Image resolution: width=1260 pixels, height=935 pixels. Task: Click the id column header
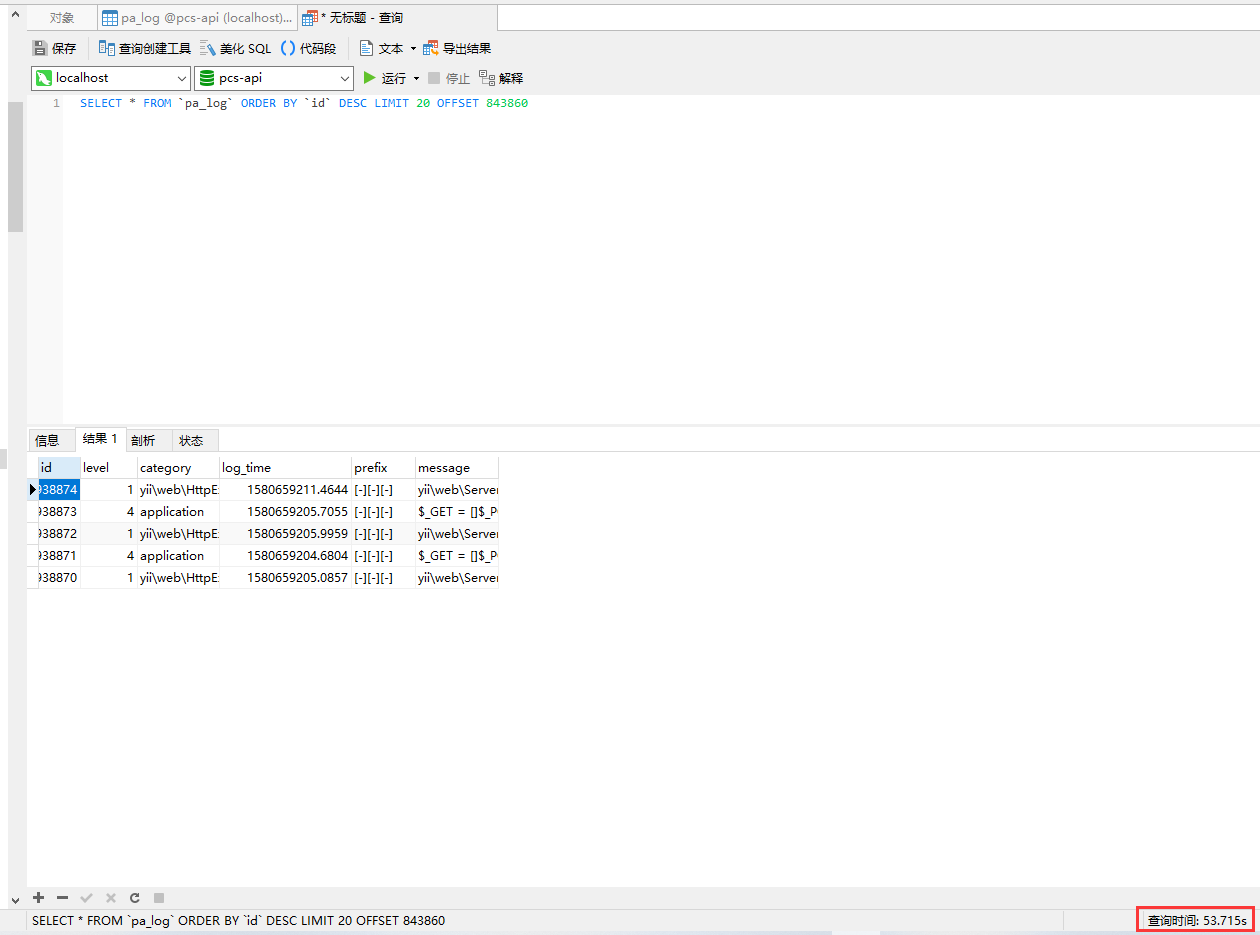pyautogui.click(x=59, y=467)
